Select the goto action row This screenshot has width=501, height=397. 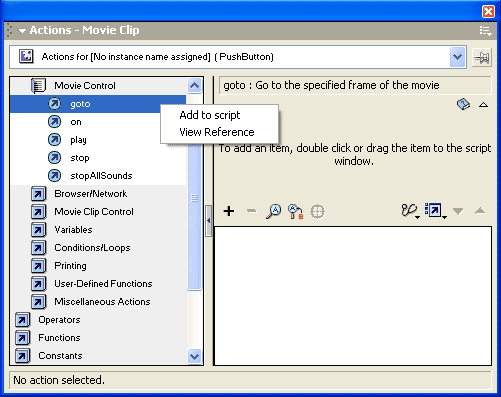point(98,104)
